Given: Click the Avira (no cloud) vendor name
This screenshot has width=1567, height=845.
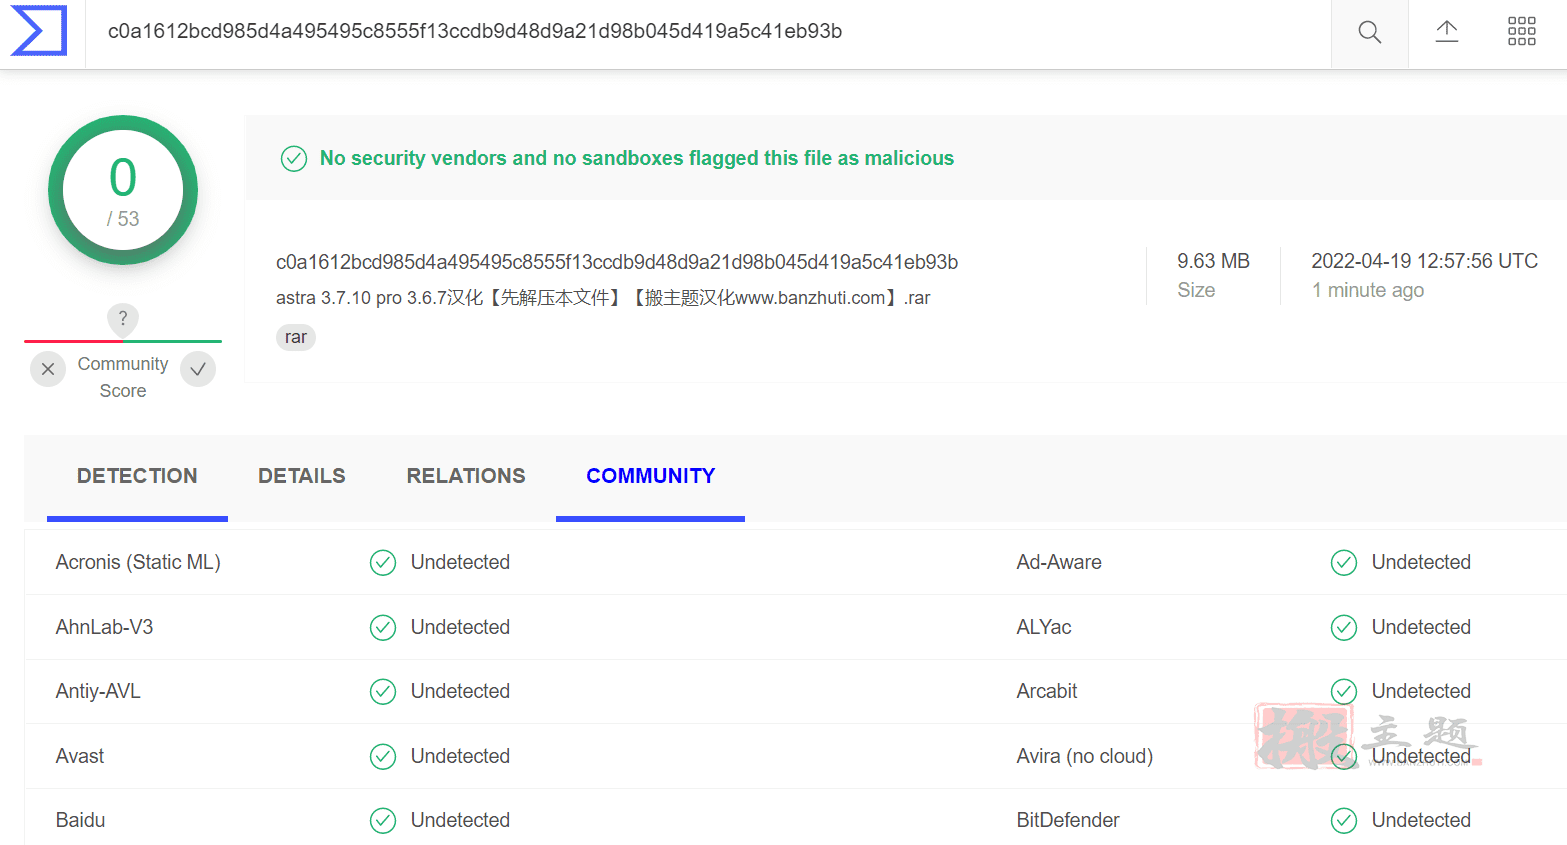Looking at the screenshot, I should pyautogui.click(x=1085, y=756).
